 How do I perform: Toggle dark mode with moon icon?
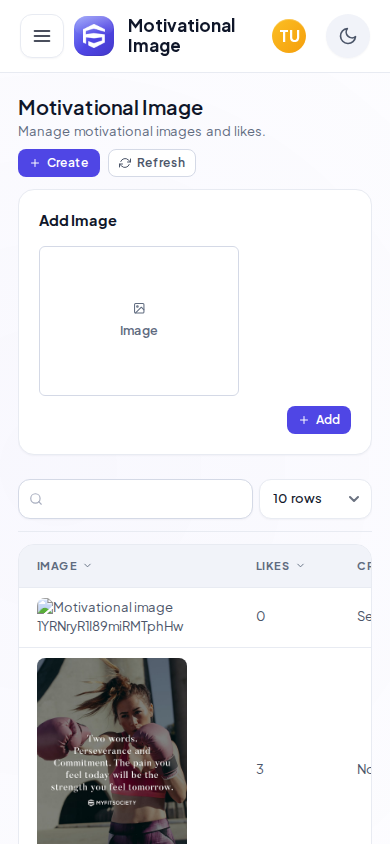click(348, 36)
